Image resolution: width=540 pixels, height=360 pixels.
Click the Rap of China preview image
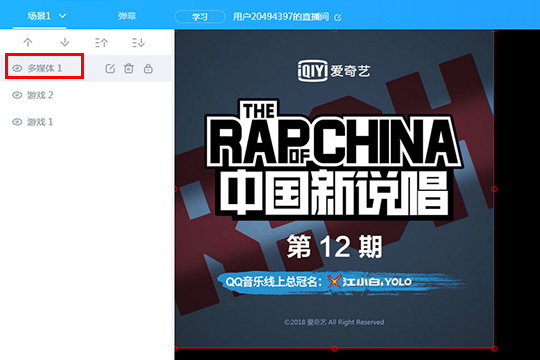[x=334, y=189]
